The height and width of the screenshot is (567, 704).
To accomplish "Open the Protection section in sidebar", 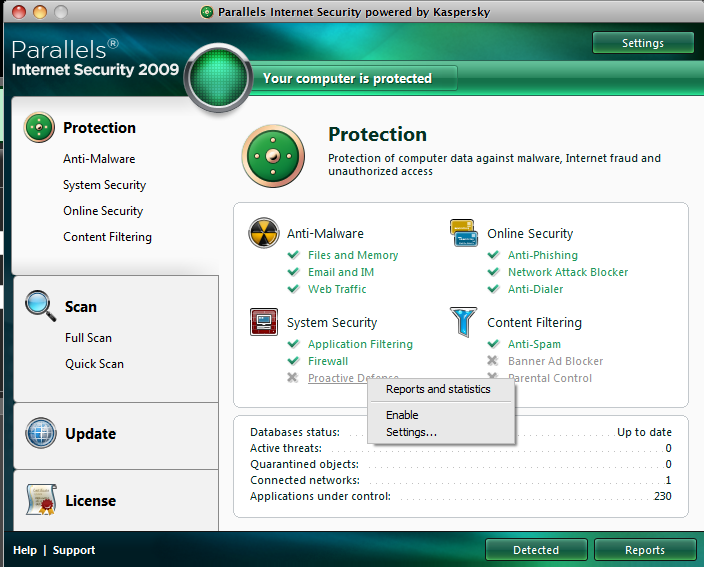I will point(99,127).
